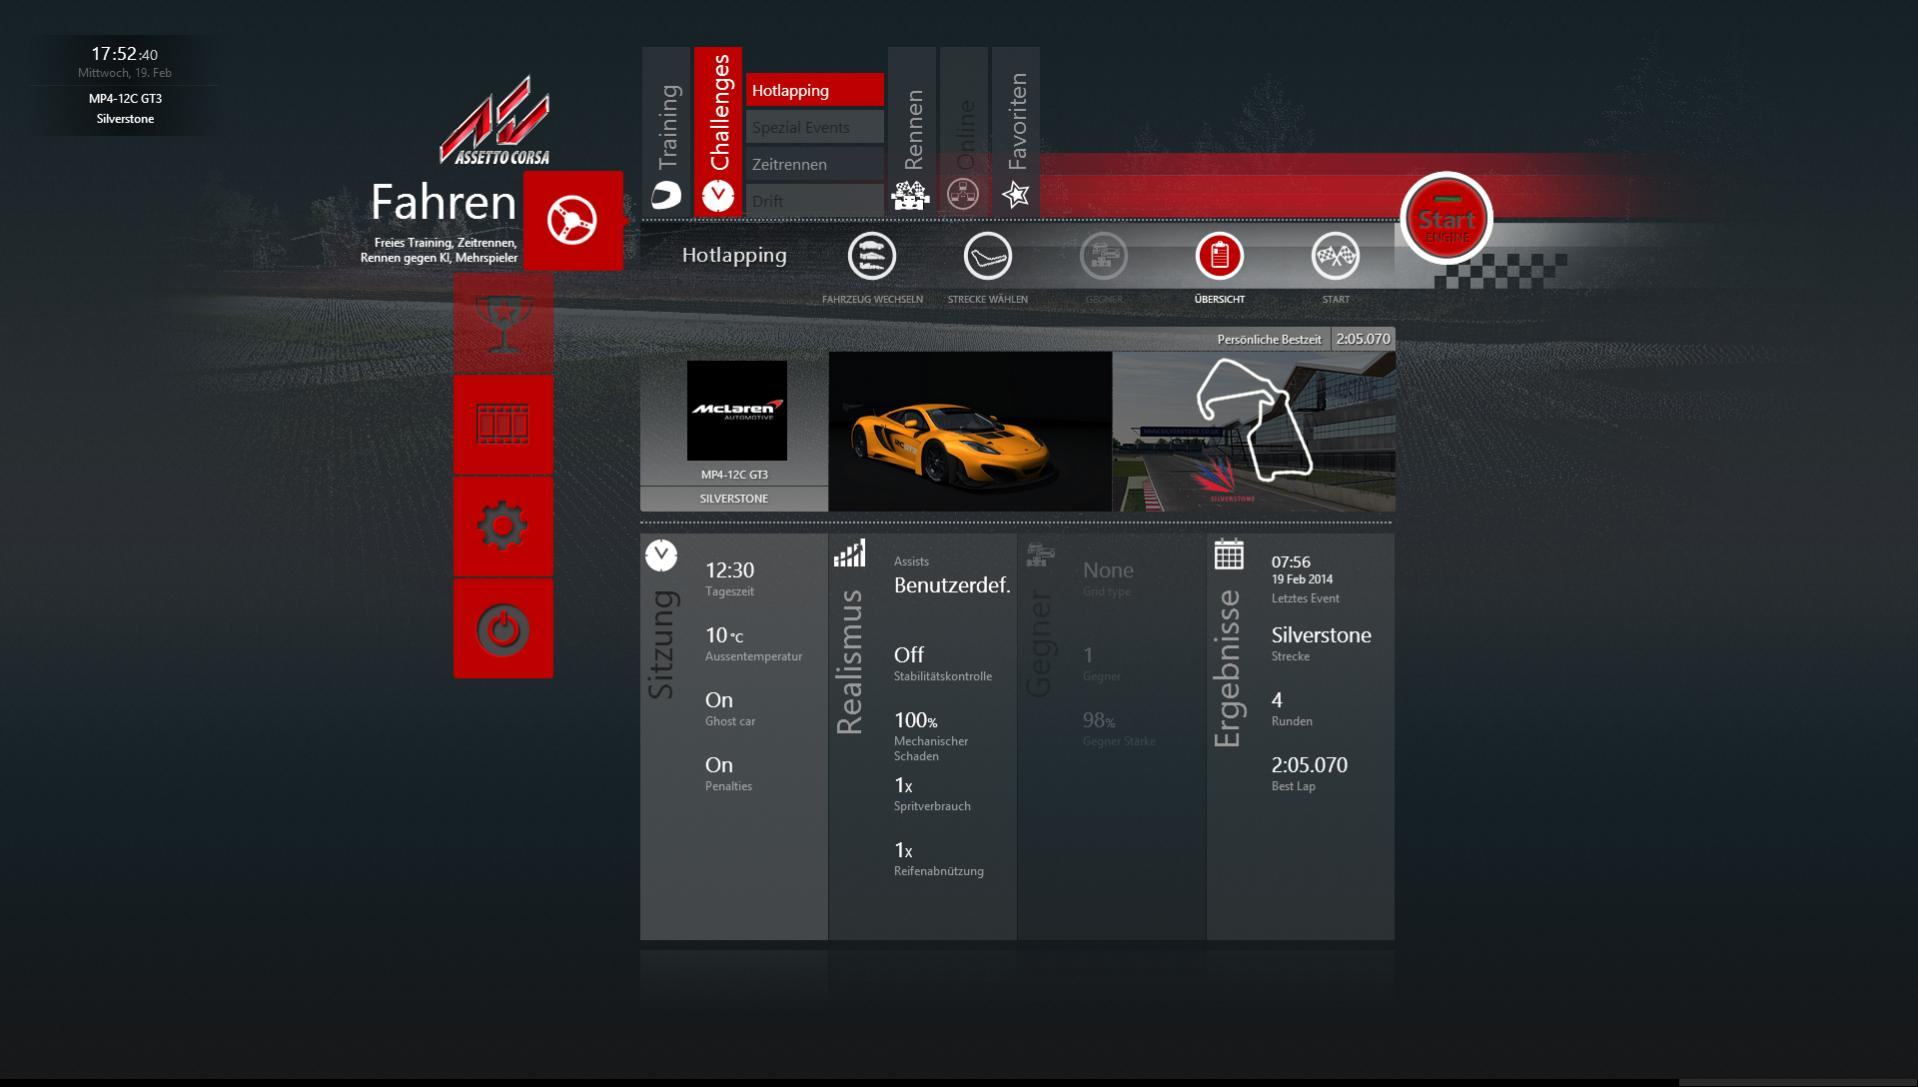Open the gear settings tile
The height and width of the screenshot is (1087, 1918).
pos(503,526)
